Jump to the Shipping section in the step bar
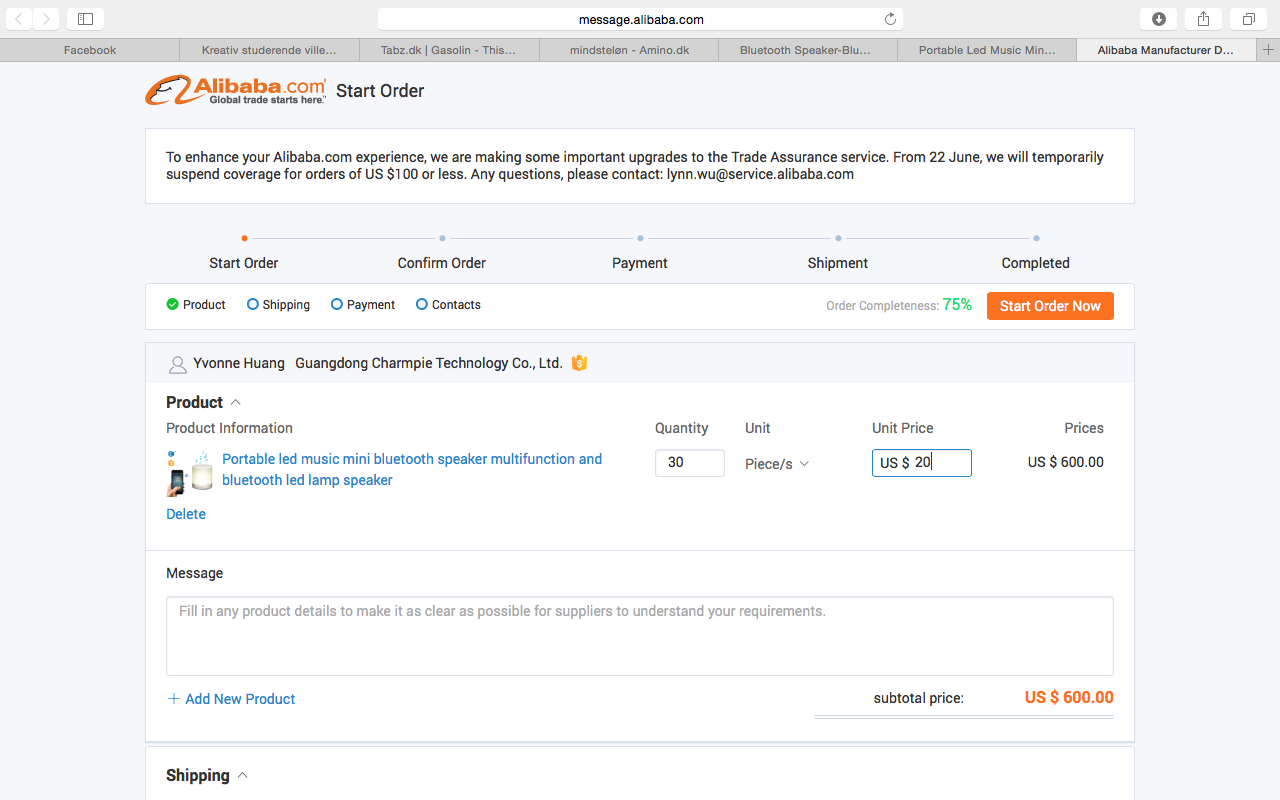The image size is (1280, 800). [x=279, y=305]
